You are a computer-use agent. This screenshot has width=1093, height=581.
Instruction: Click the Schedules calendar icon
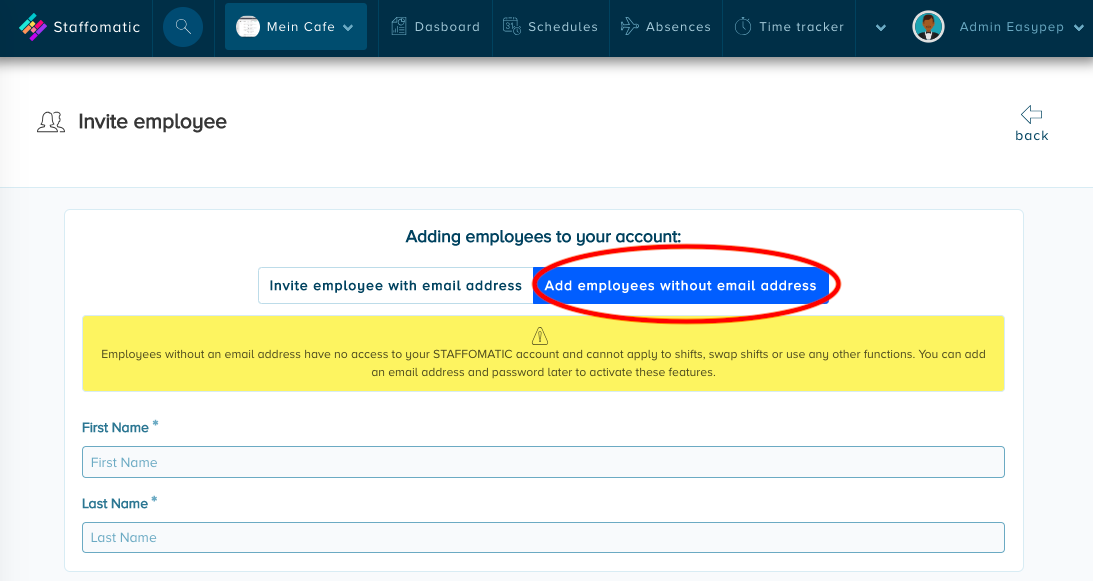click(512, 27)
